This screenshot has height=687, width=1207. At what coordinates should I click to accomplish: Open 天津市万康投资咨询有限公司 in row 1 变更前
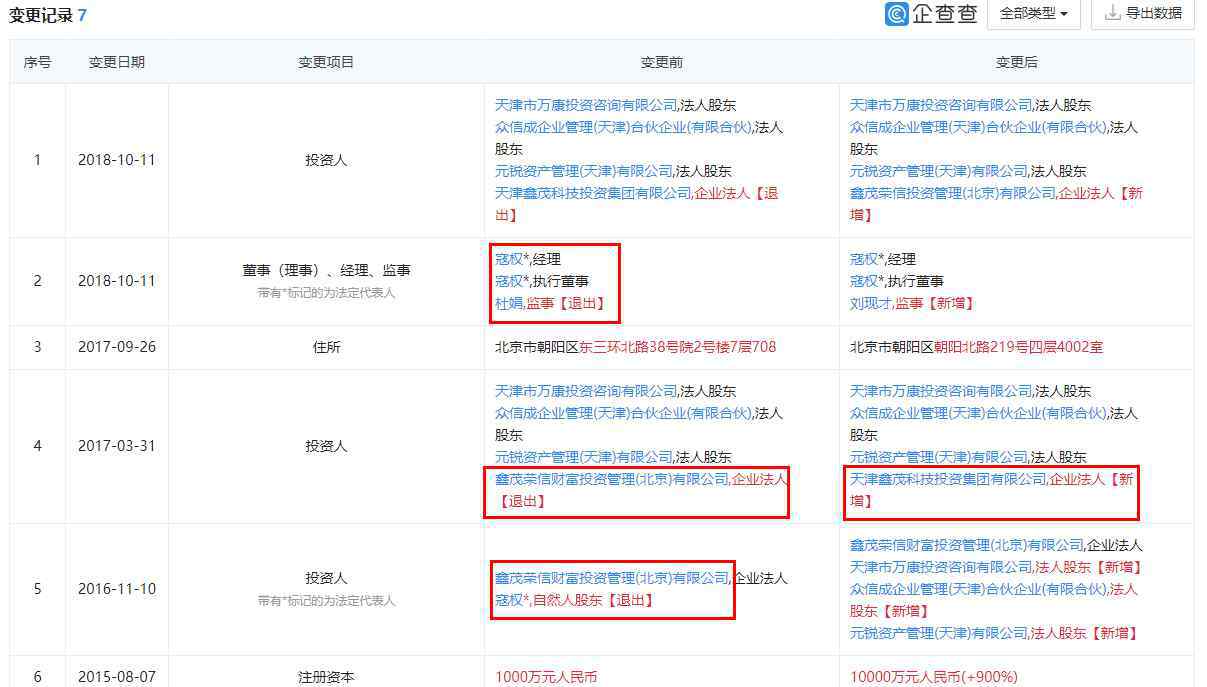coord(586,105)
